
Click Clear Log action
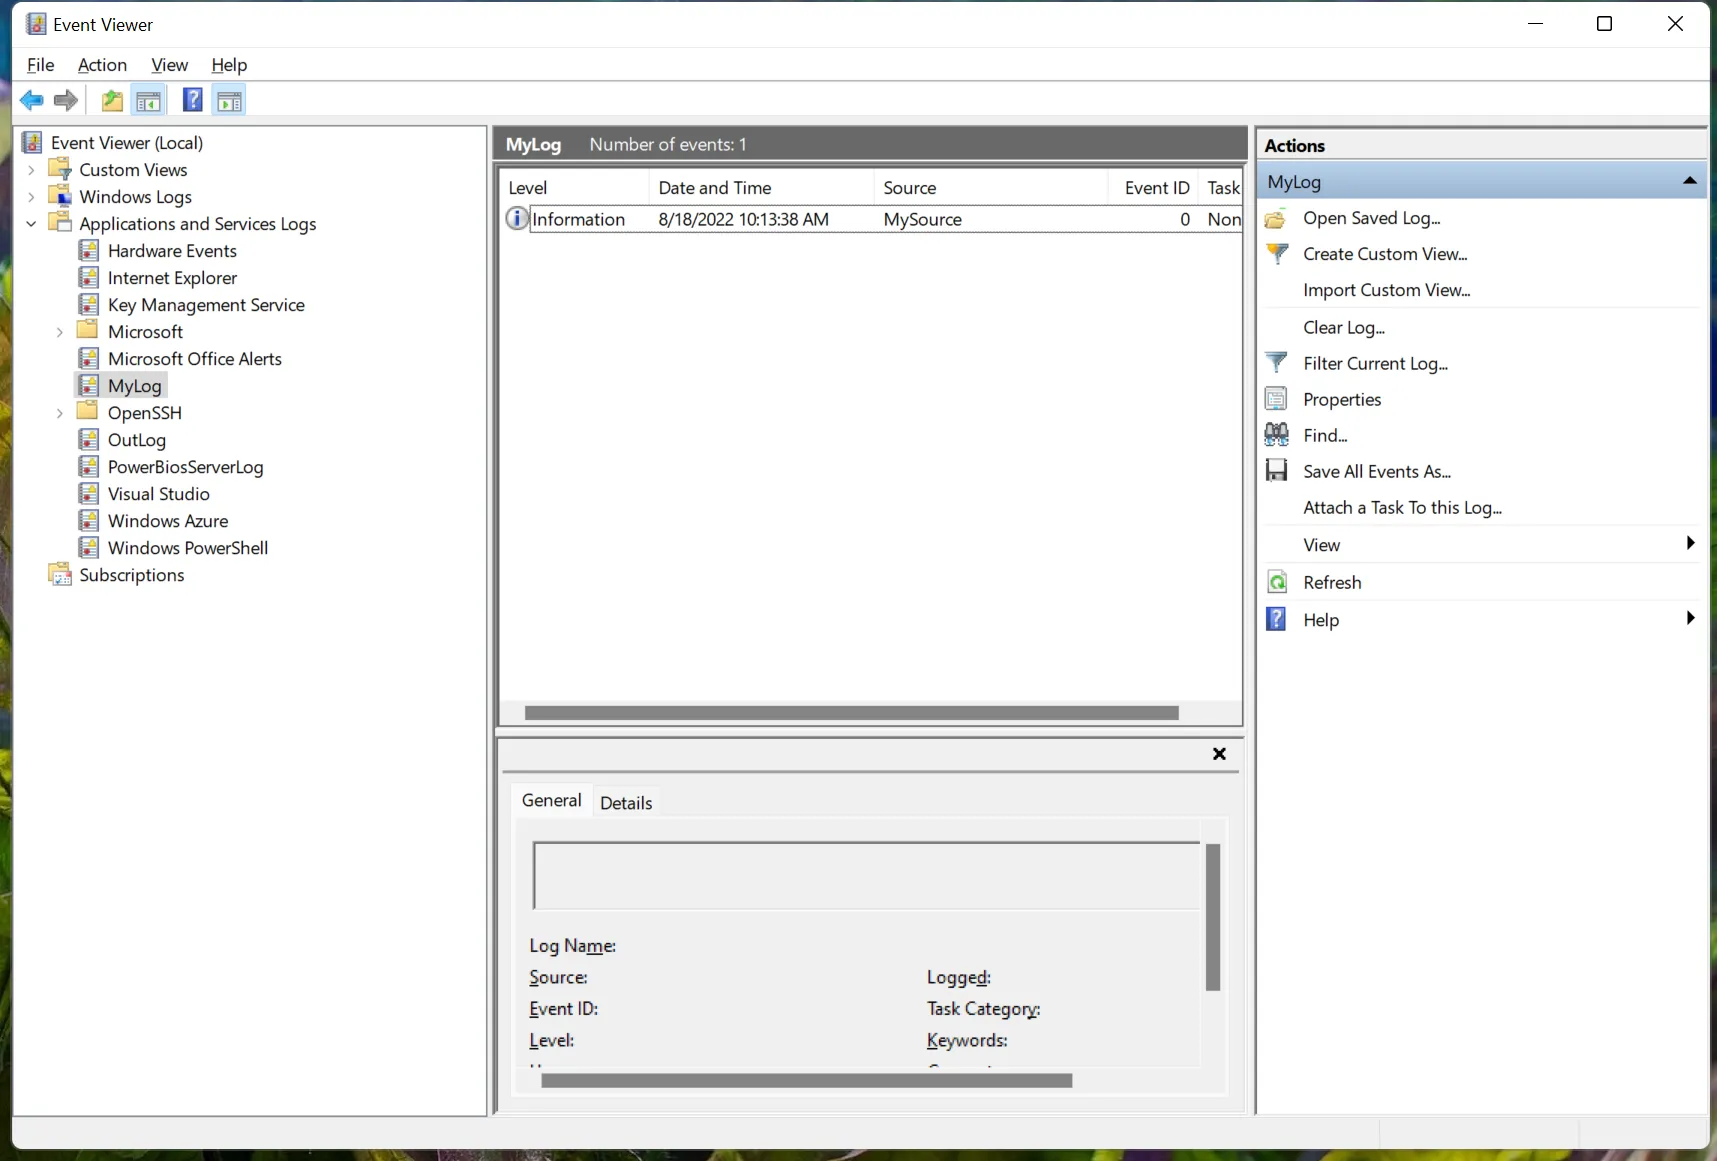[1344, 327]
